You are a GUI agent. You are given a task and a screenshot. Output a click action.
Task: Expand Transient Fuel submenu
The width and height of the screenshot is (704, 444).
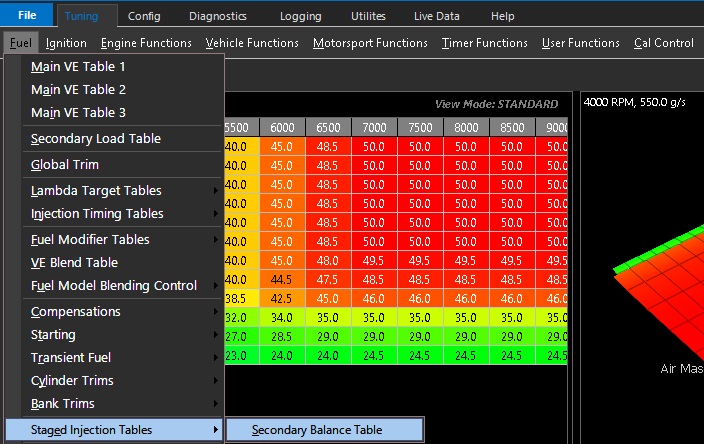(71, 358)
